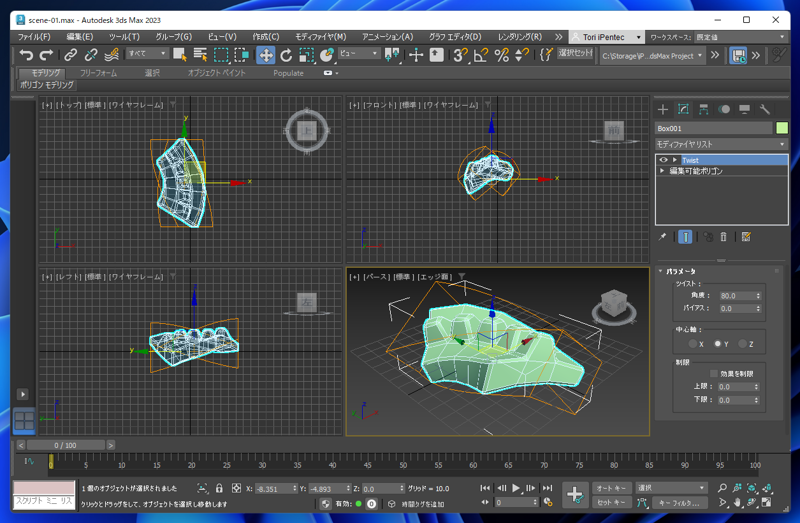Click the 選択セット named selection field
The width and height of the screenshot is (800, 523).
point(576,53)
